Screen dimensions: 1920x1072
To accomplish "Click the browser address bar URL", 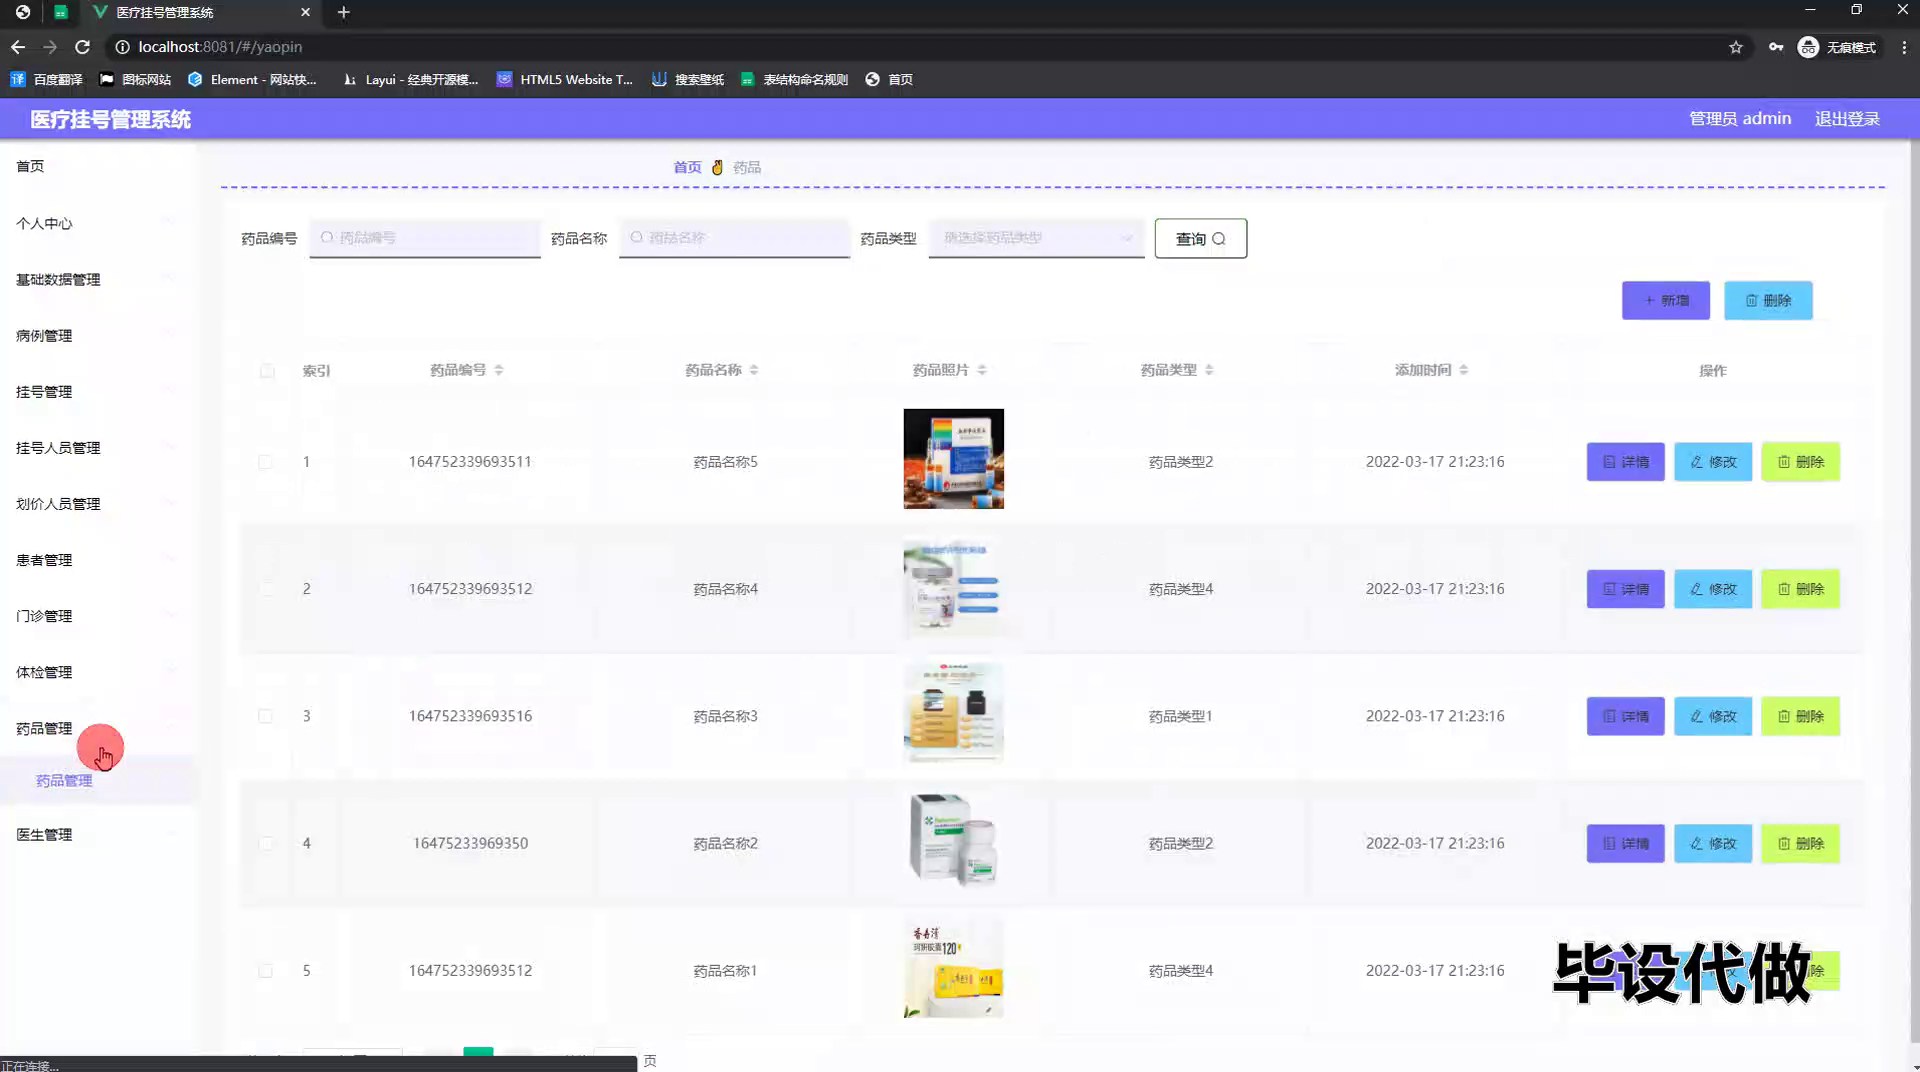I will coord(220,47).
